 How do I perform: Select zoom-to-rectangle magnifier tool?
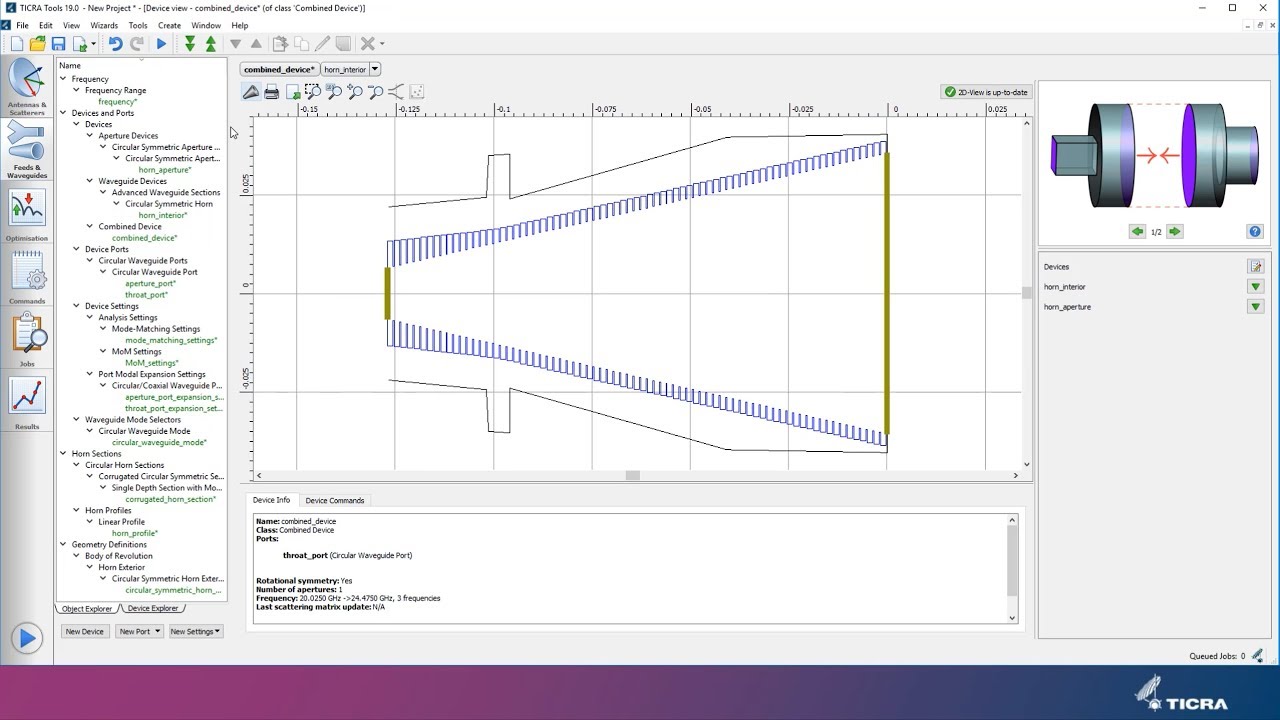click(x=313, y=92)
